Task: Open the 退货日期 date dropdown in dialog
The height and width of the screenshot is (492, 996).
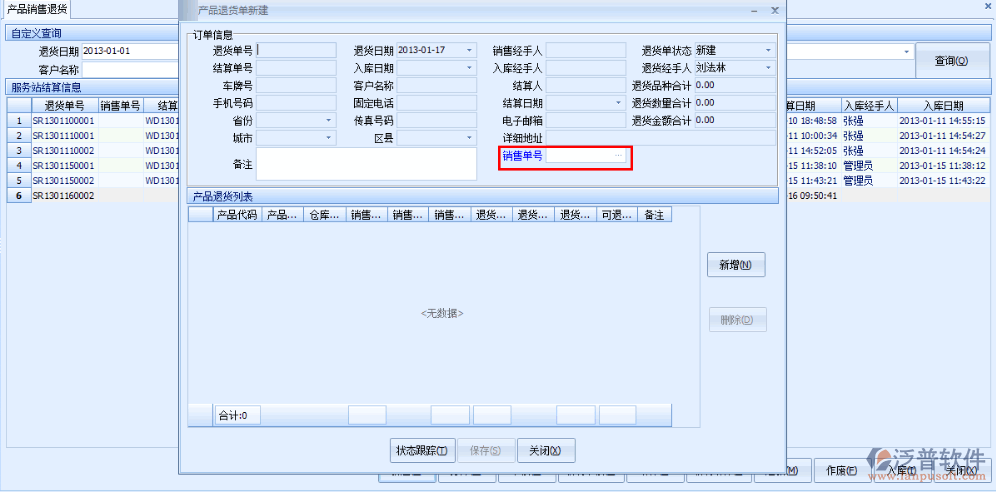Action: click(469, 50)
